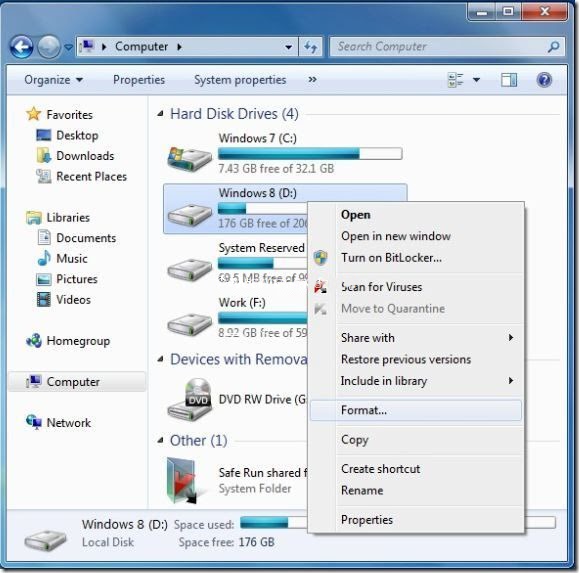Click the Forward navigation arrow button
Viewport: 579px width, 573px height.
pos(49,47)
